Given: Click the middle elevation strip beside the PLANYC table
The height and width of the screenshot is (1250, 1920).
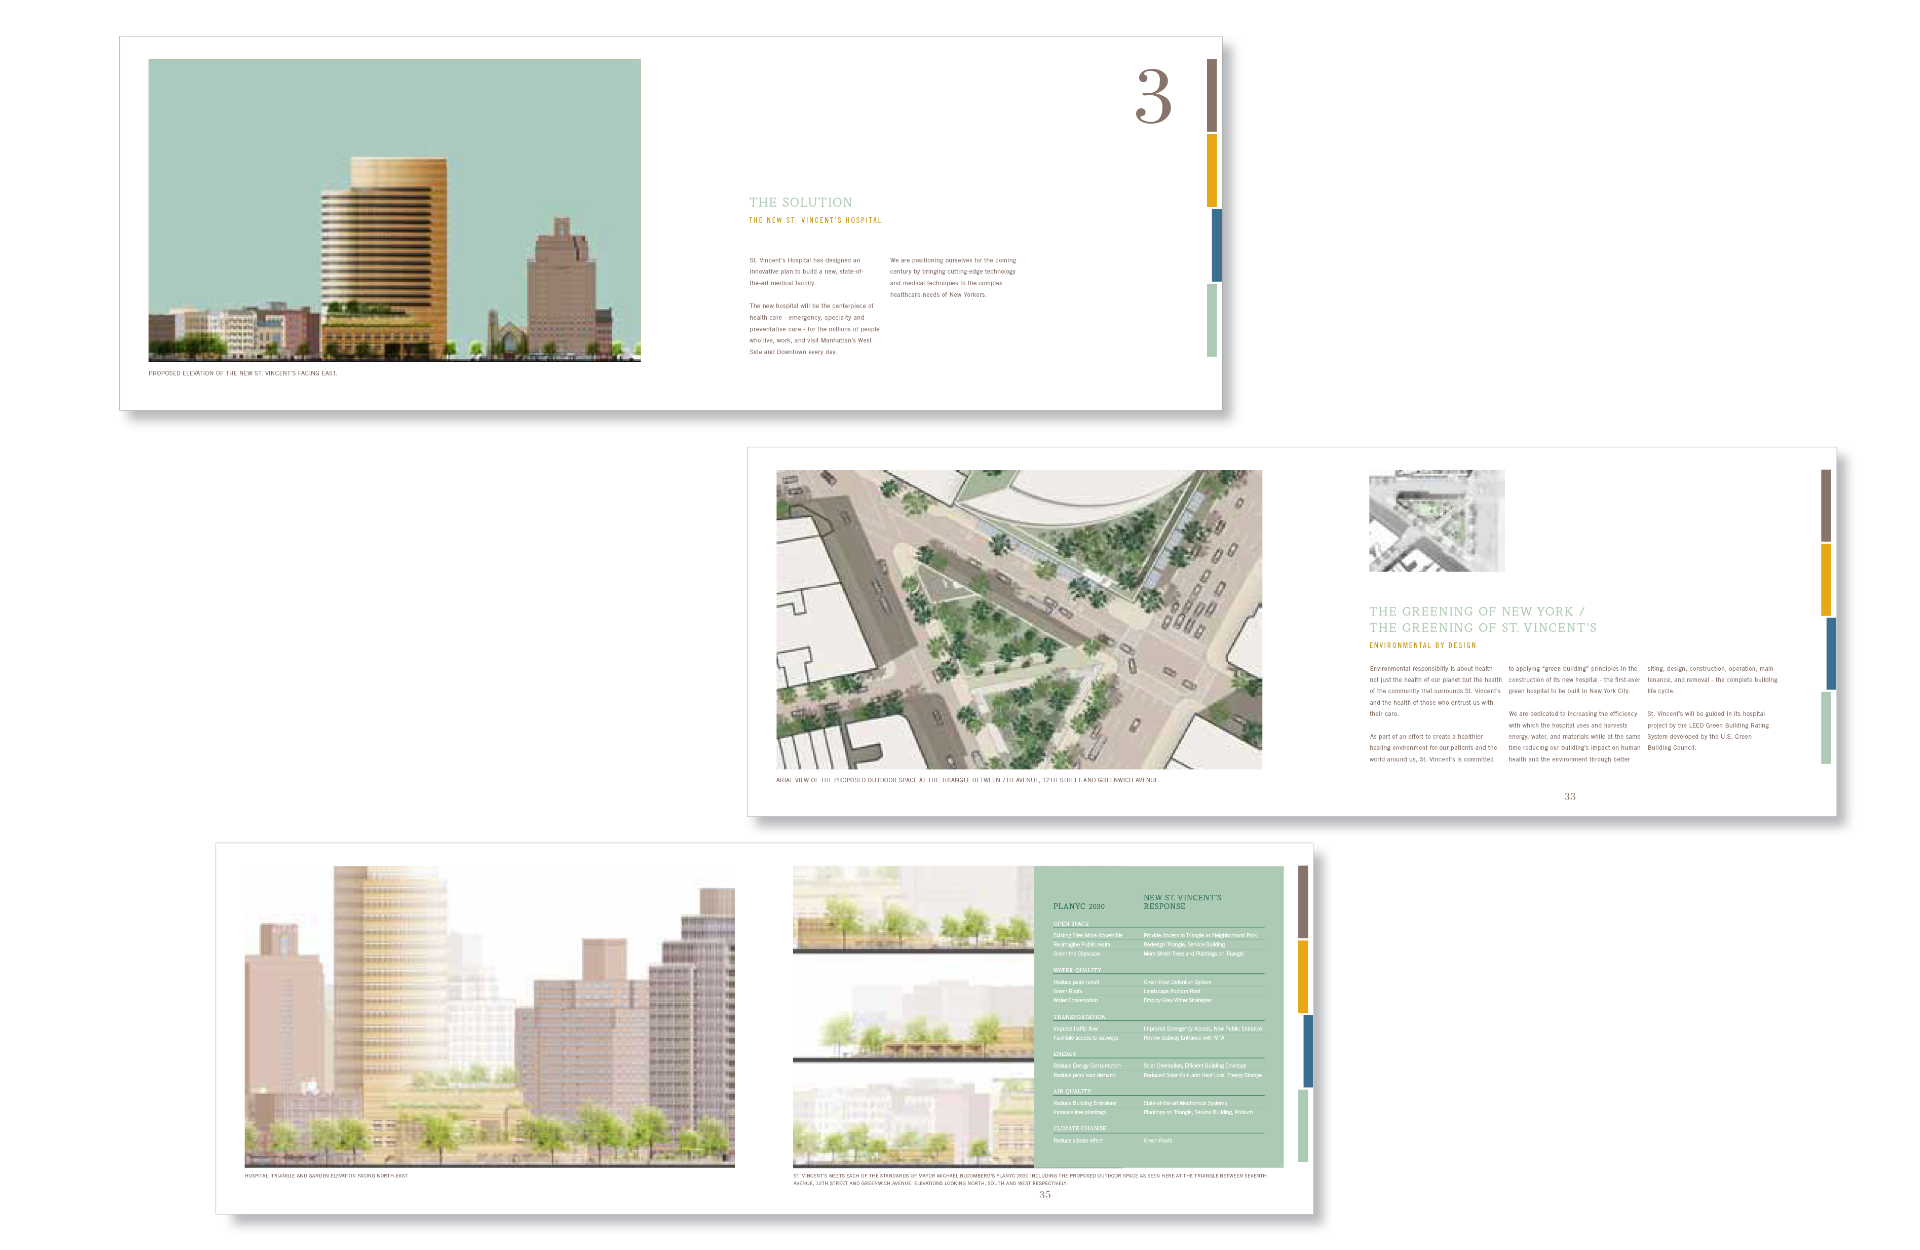Looking at the screenshot, I should click(x=913, y=1014).
